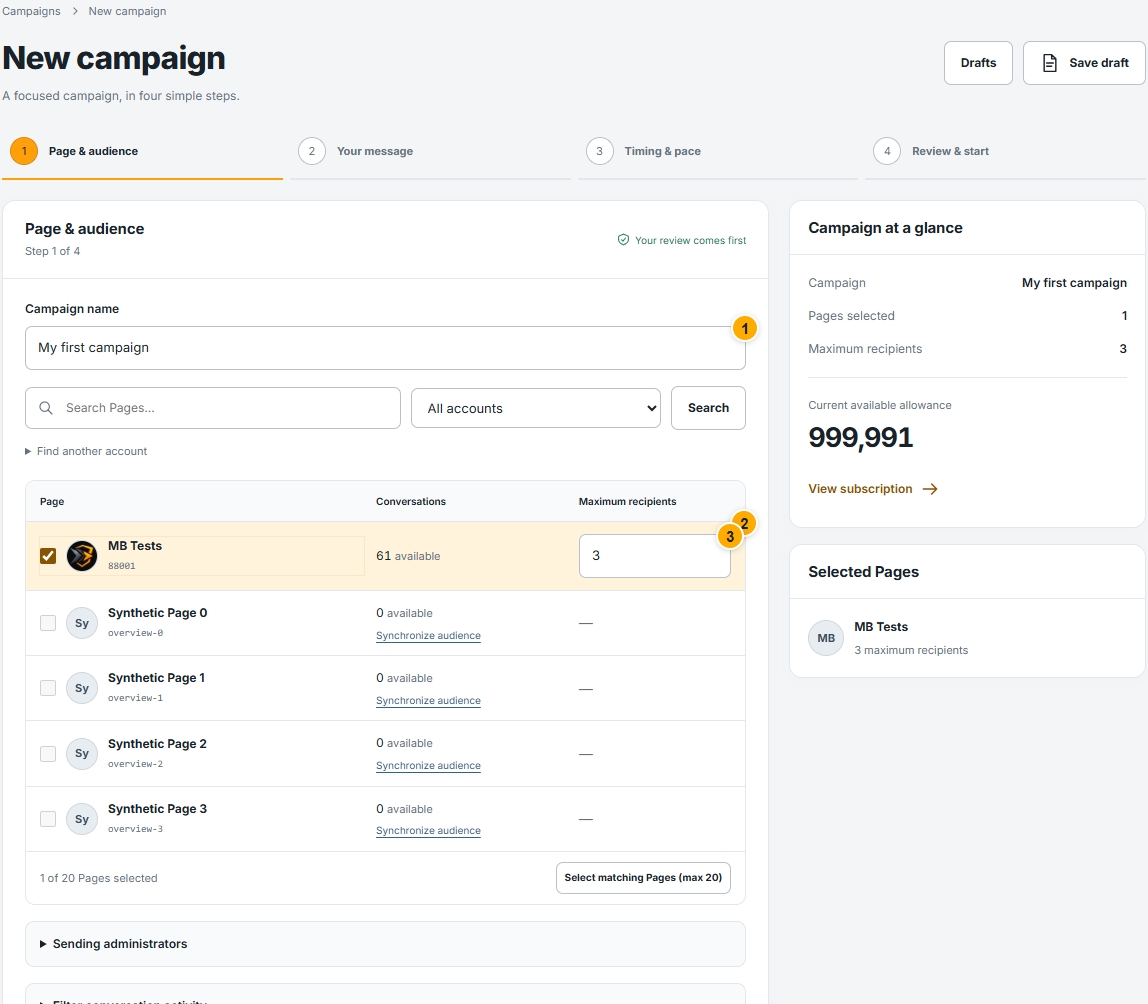Check the Synthetic Page 3 checkbox

(48, 819)
